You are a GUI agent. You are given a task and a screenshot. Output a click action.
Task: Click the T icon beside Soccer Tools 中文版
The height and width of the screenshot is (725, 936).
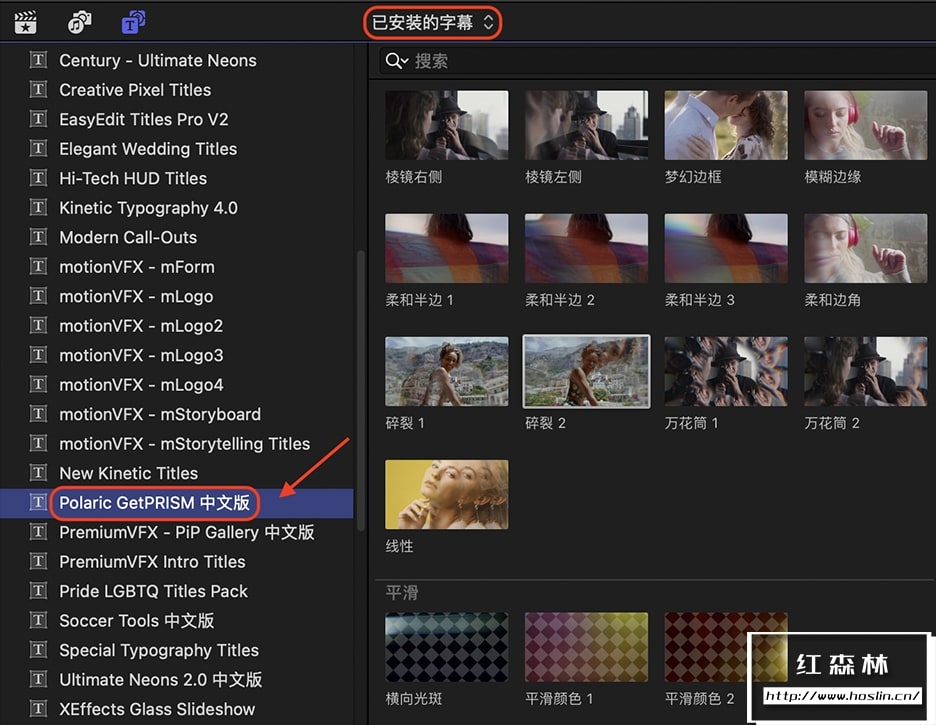(38, 620)
